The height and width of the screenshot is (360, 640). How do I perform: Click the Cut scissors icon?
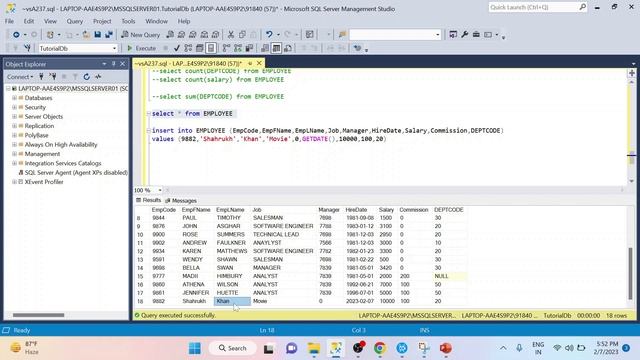[x=231, y=35]
